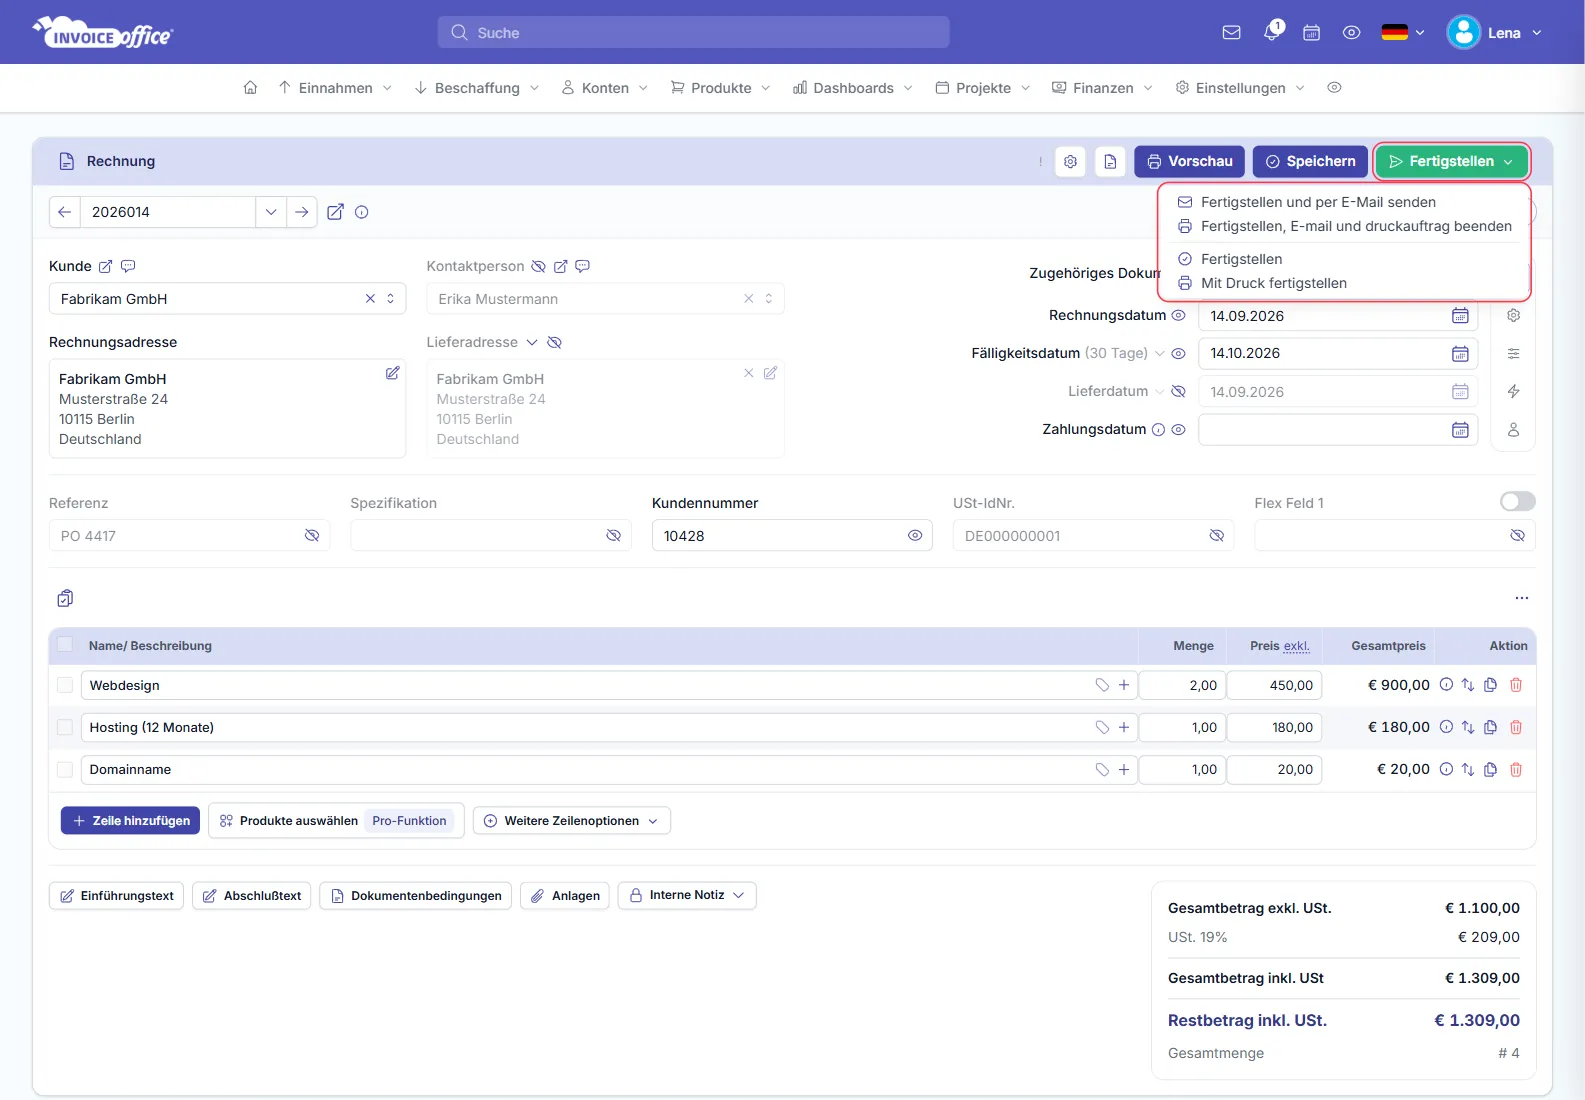Open the Interne Notiz dropdown

(x=687, y=895)
